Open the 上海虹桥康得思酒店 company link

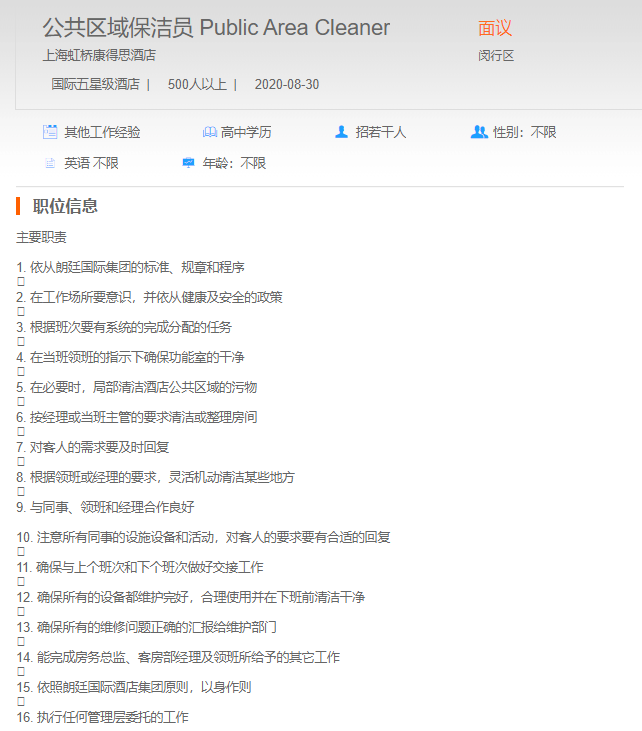(99, 56)
